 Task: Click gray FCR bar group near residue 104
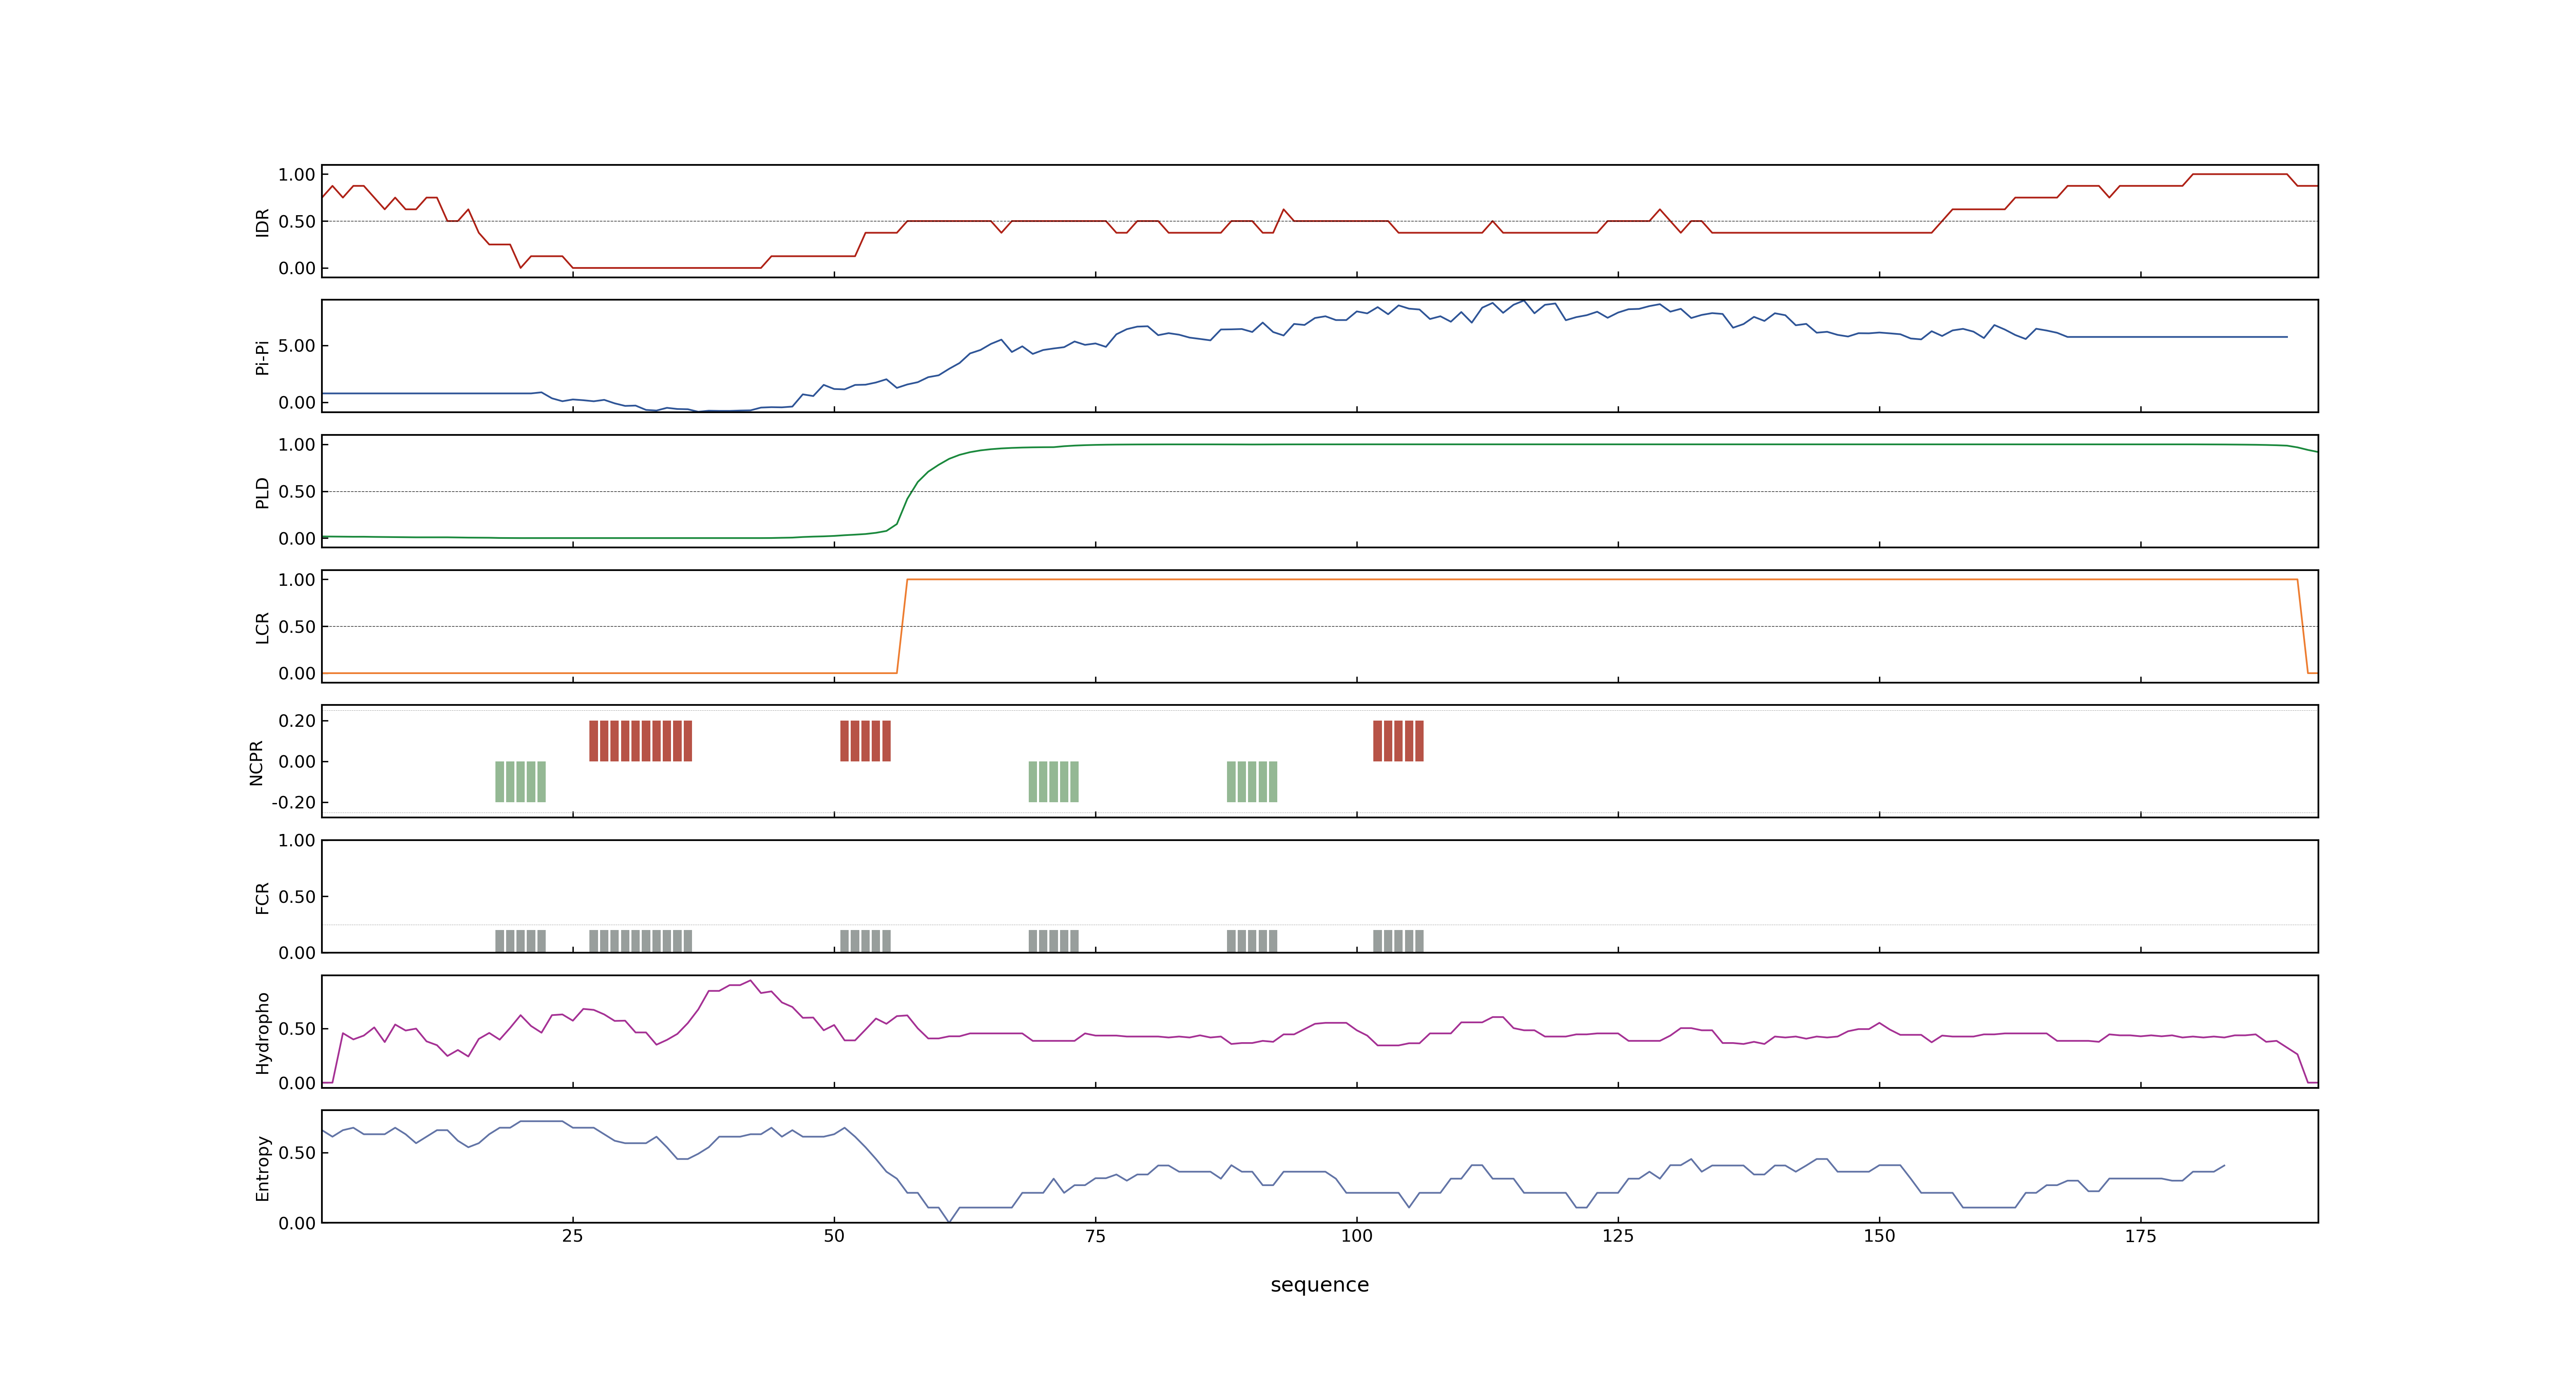pos(1398,941)
